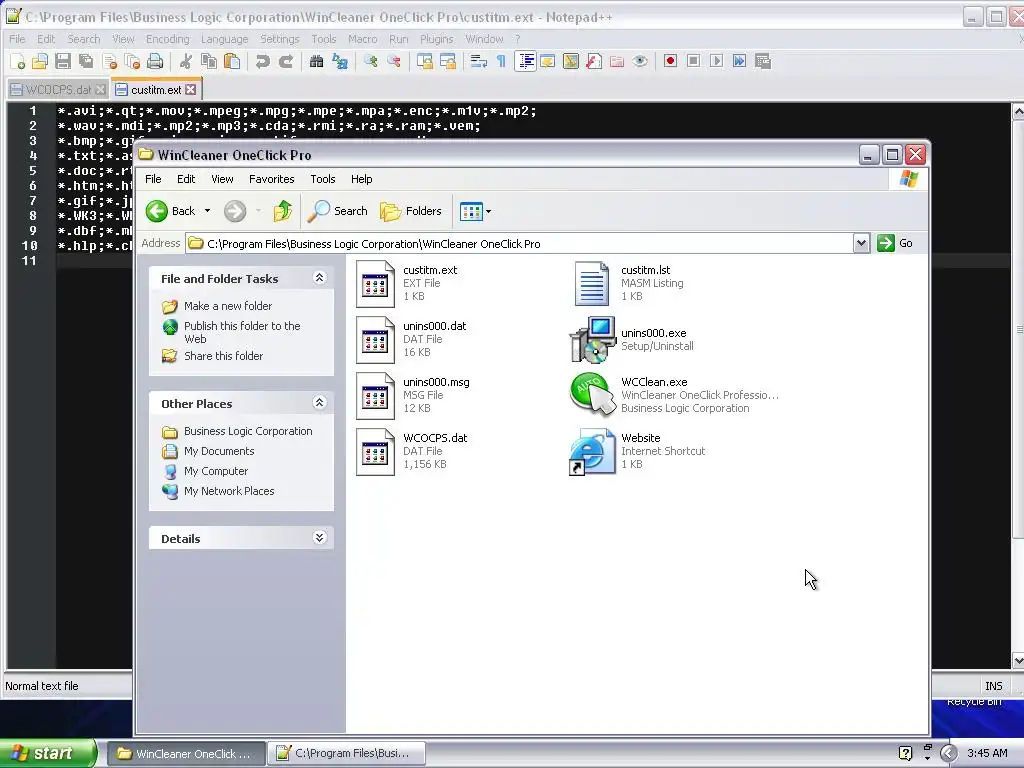Run macro multiple times icon
Screen dimensions: 1024x768
pos(739,61)
